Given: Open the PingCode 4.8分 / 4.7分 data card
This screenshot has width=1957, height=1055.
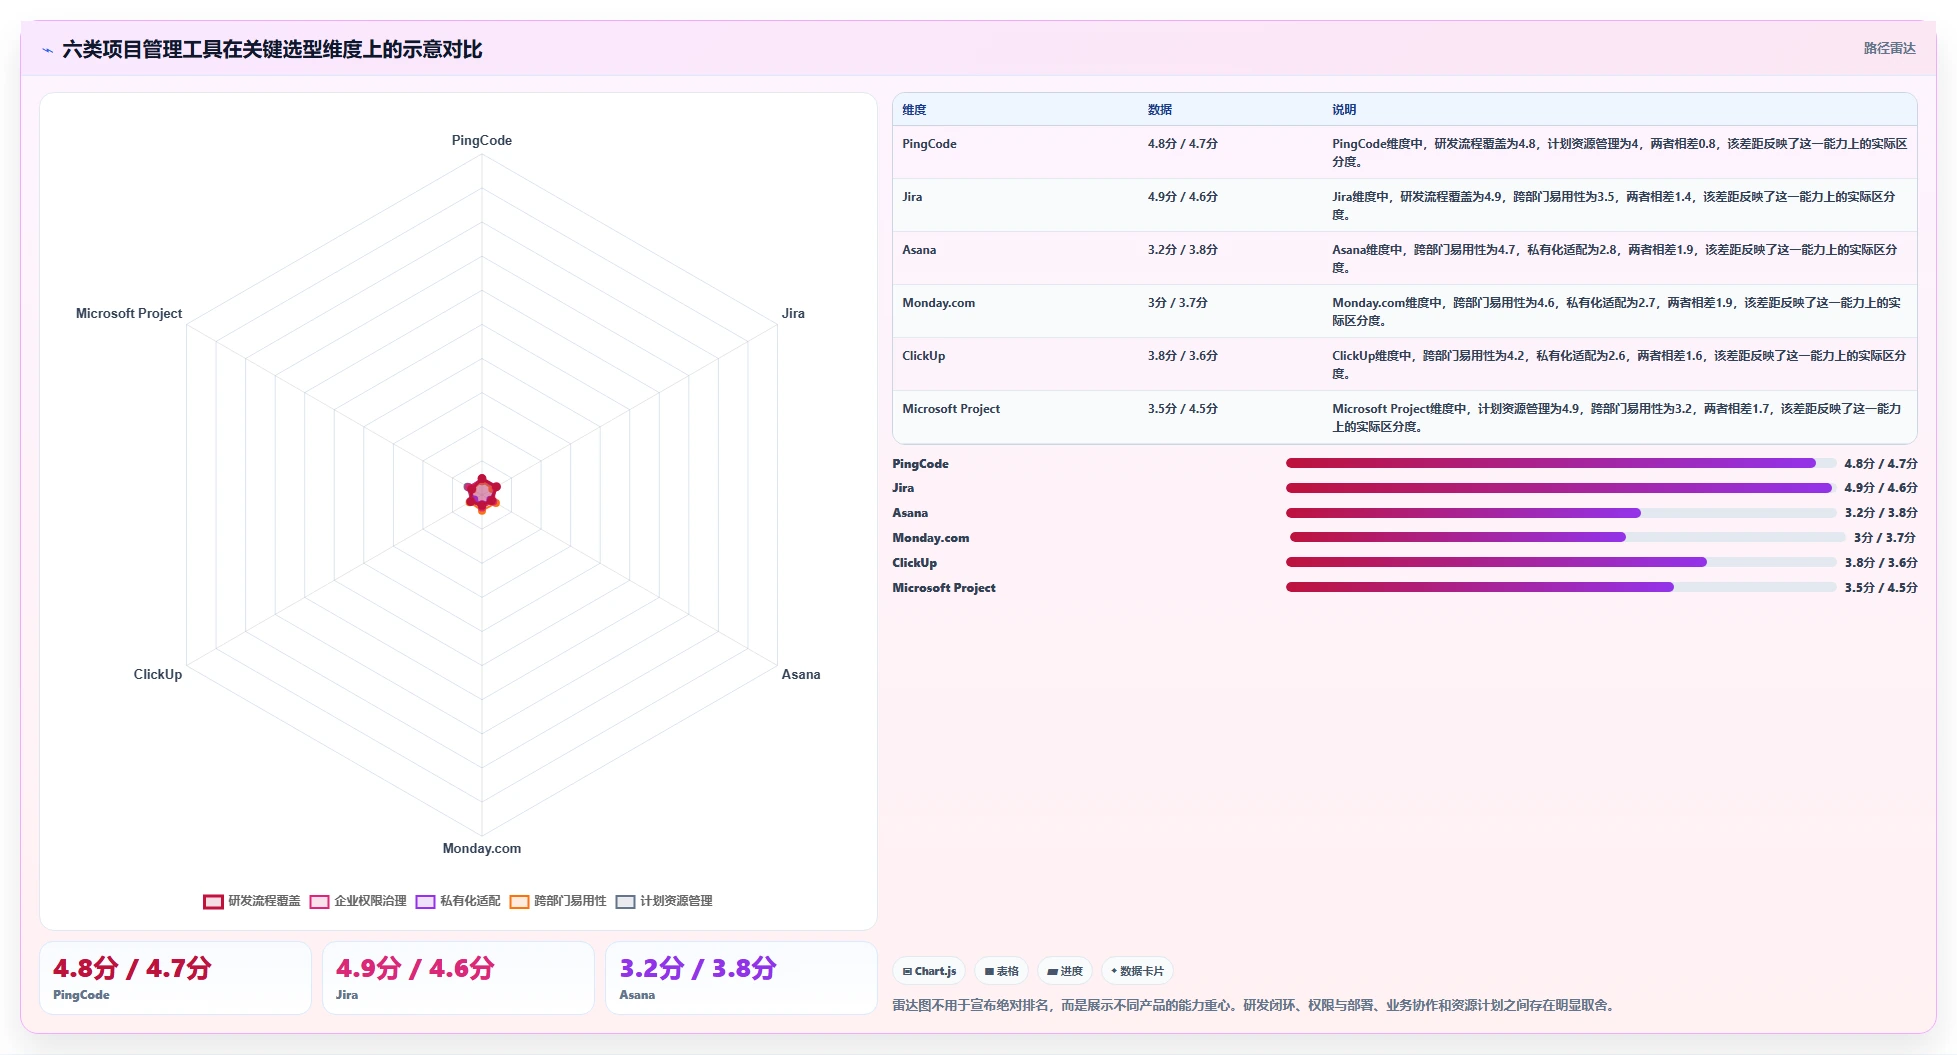Looking at the screenshot, I should [175, 978].
